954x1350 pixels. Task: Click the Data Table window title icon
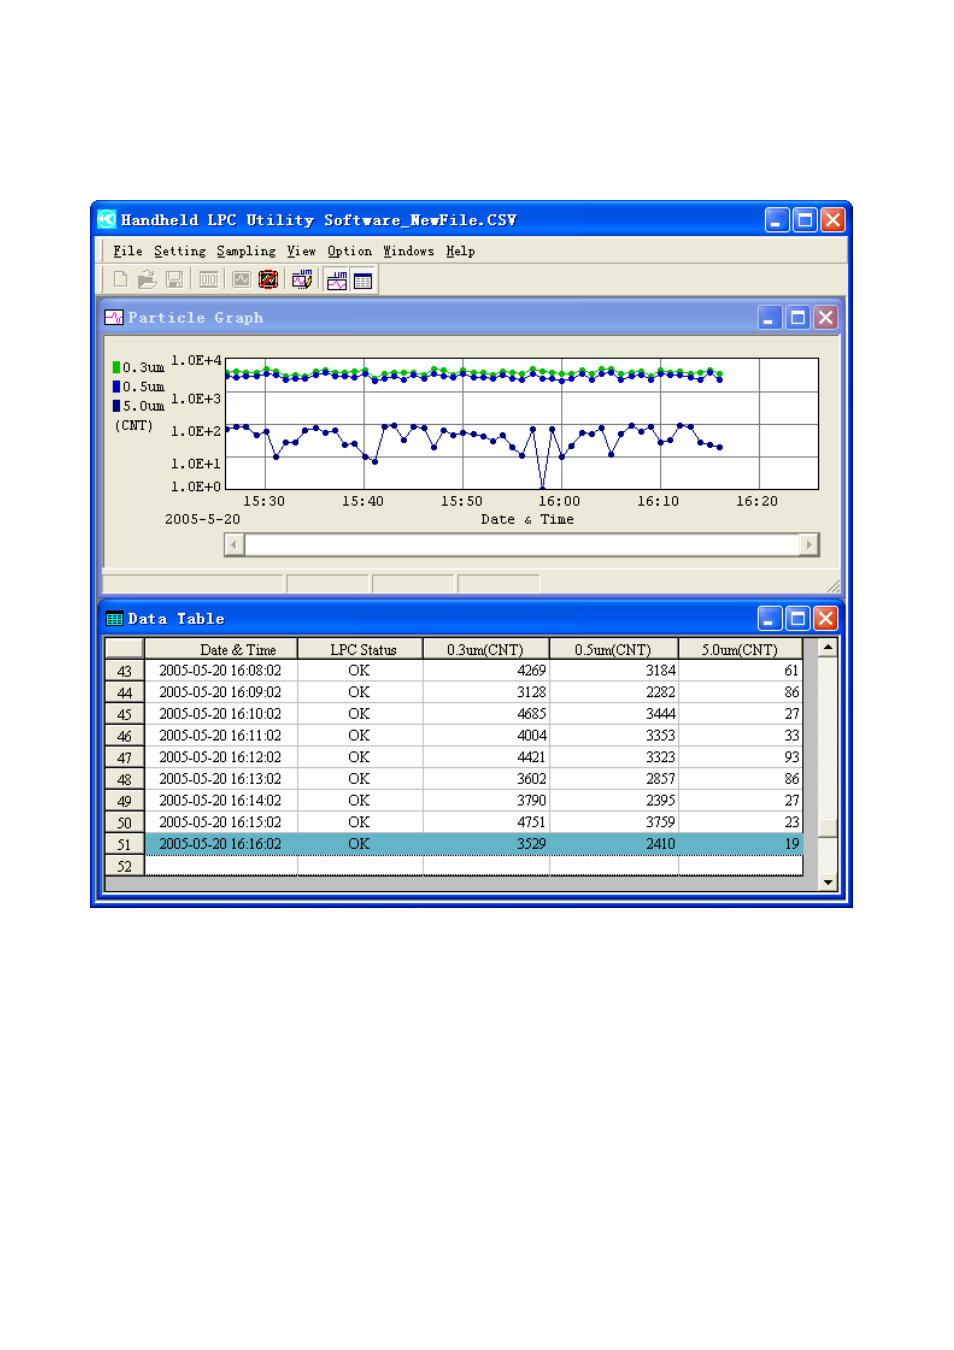[114, 618]
